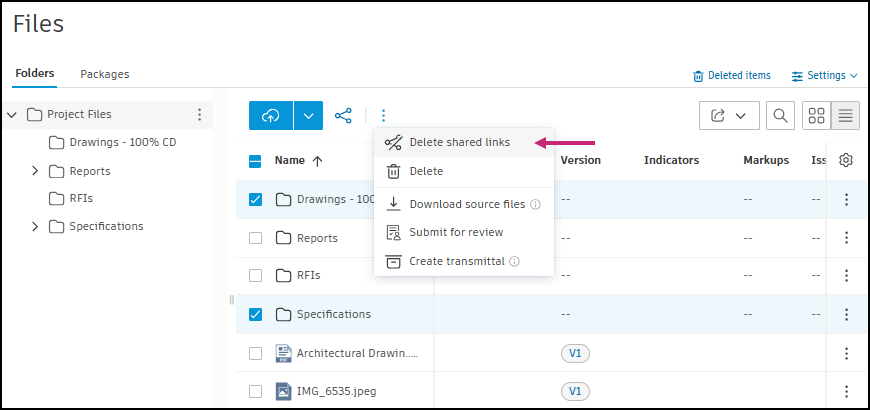Switch to list view
Screen dimensions: 870x410
(x=845, y=115)
